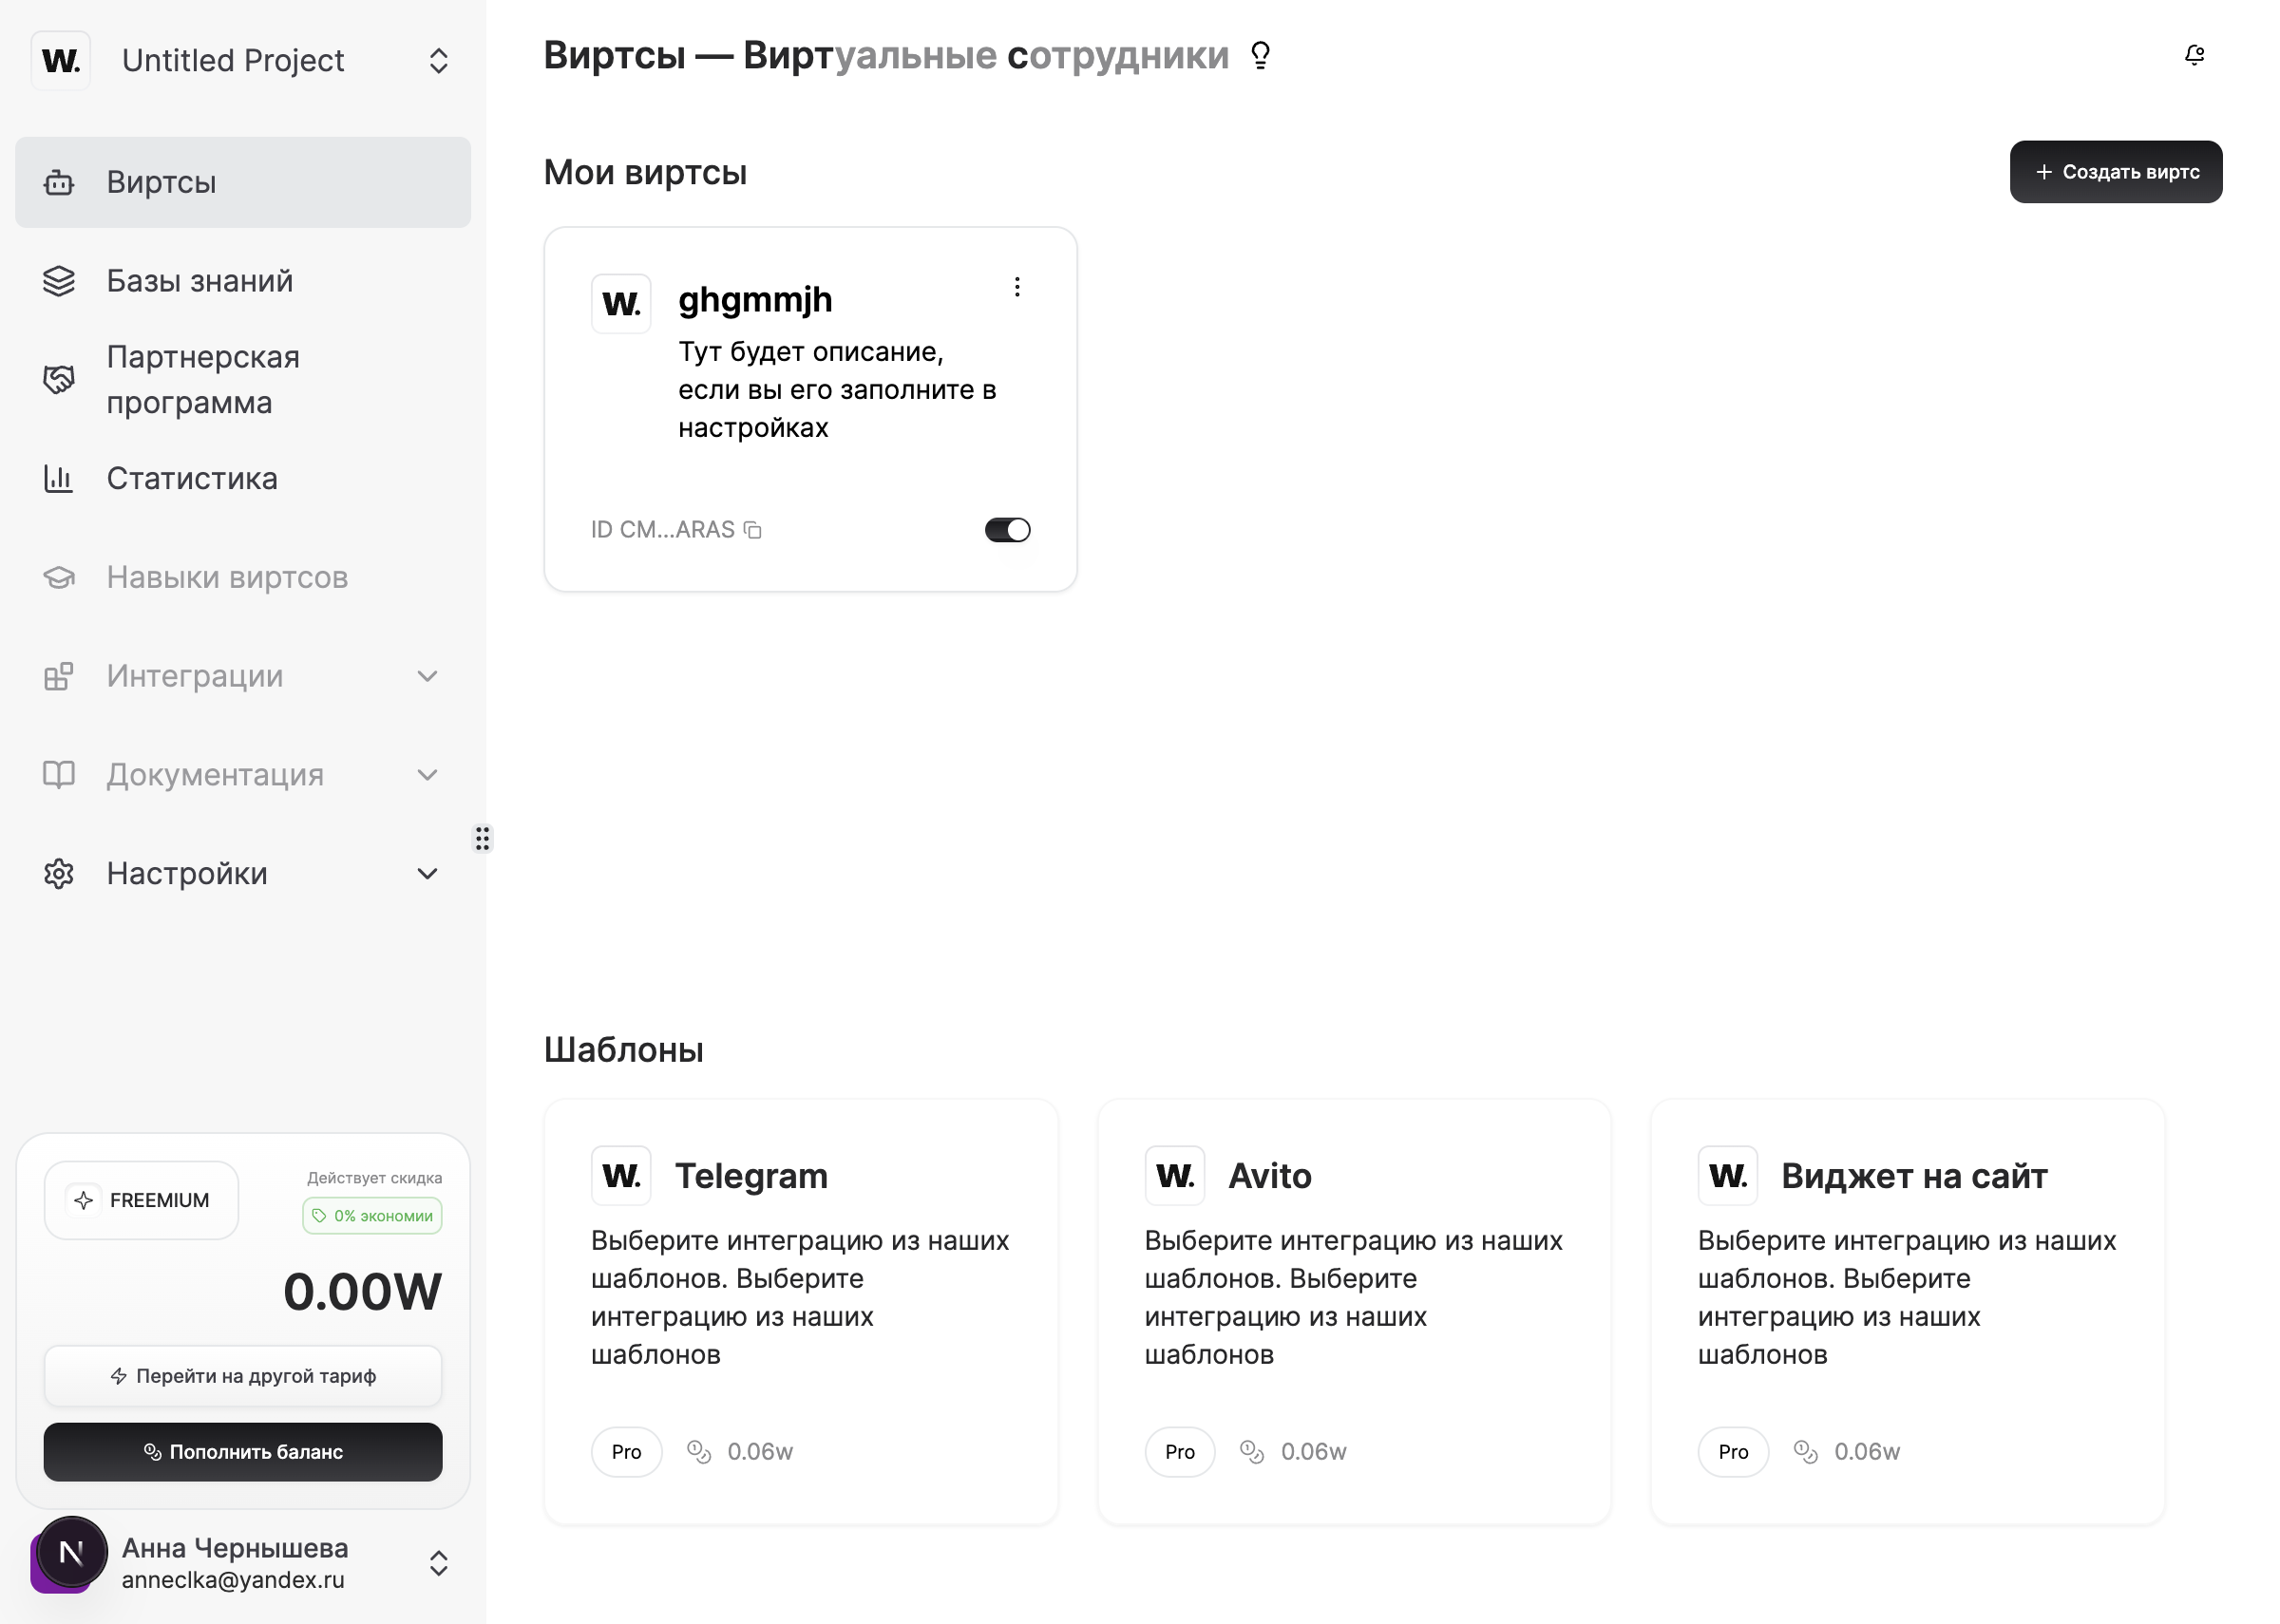This screenshot has height=1624, width=2280.
Task: Click the annecIka@yandex.ru email text
Action: 233,1580
